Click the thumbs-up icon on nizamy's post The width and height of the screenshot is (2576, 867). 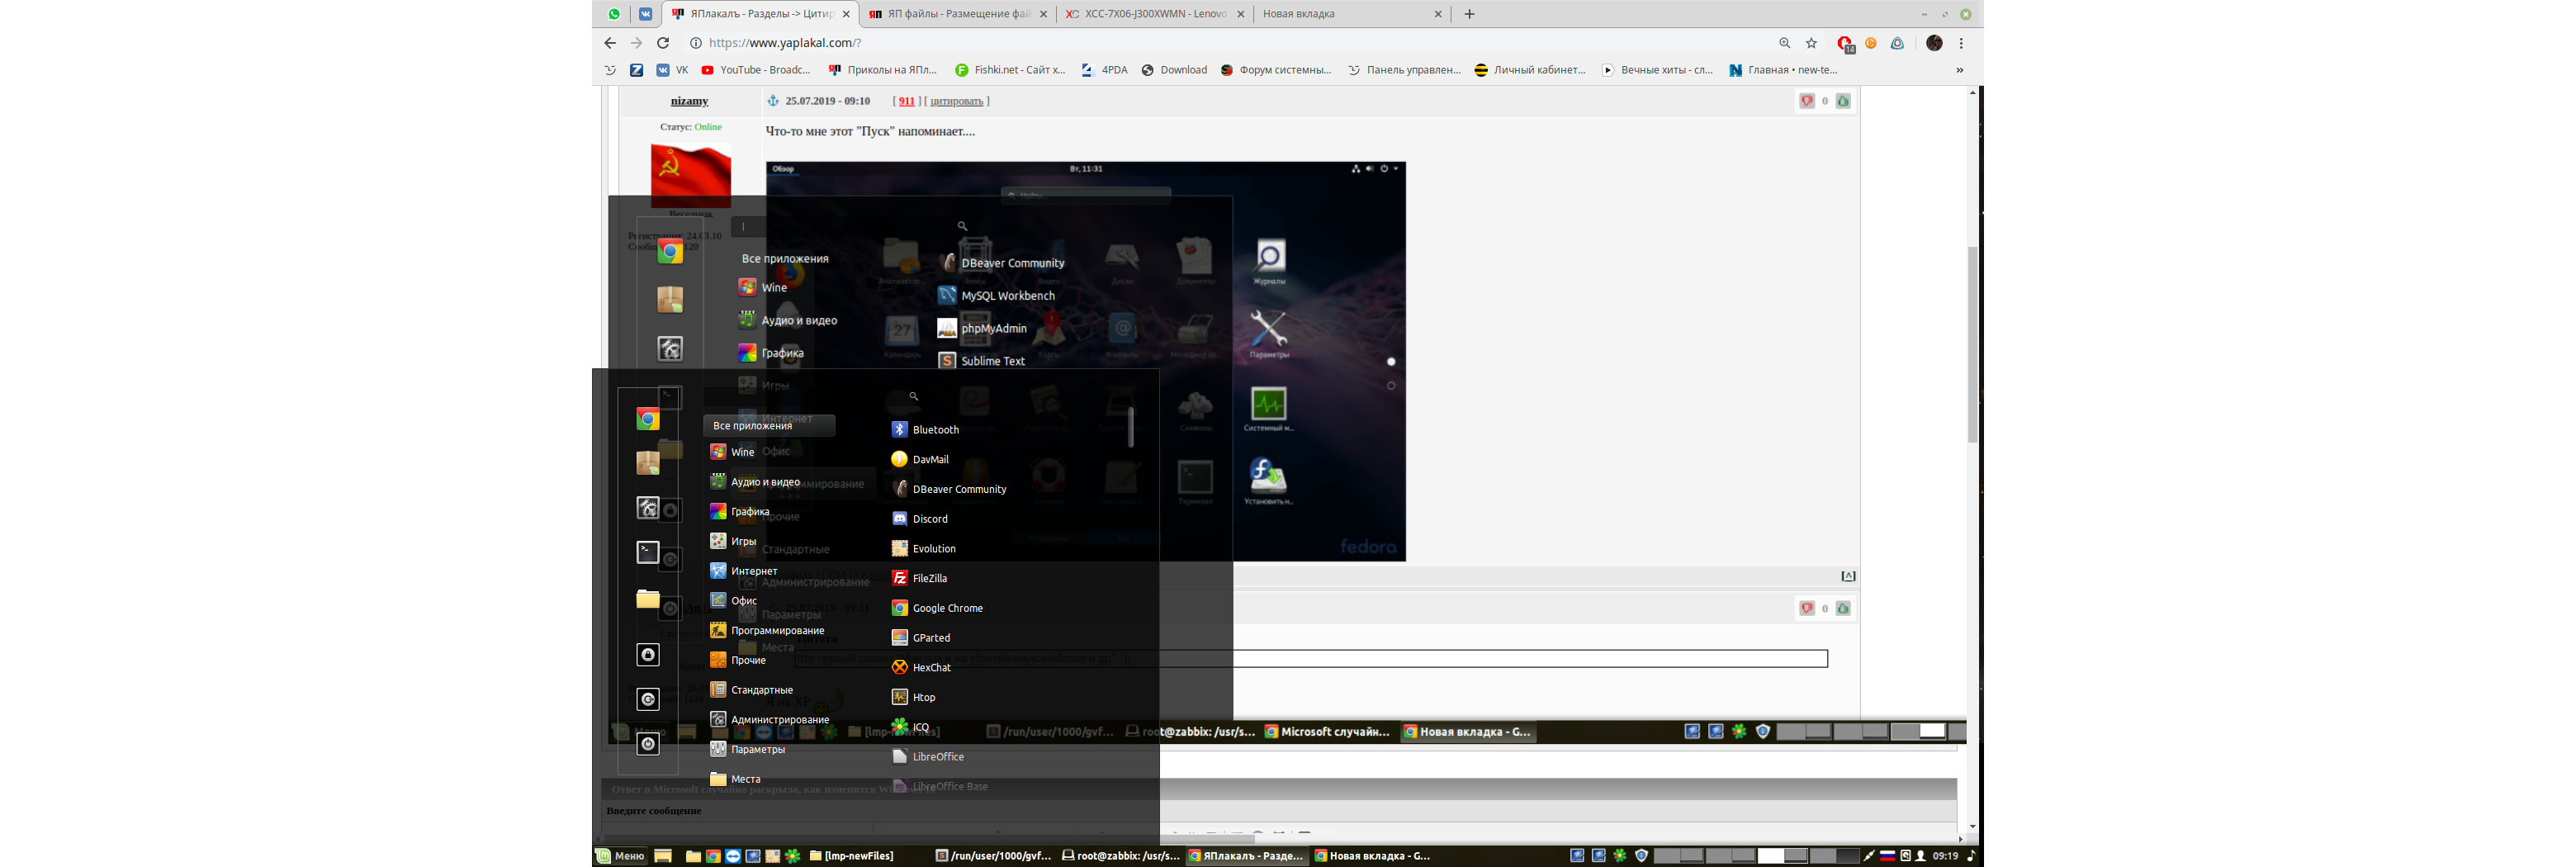click(x=1843, y=101)
